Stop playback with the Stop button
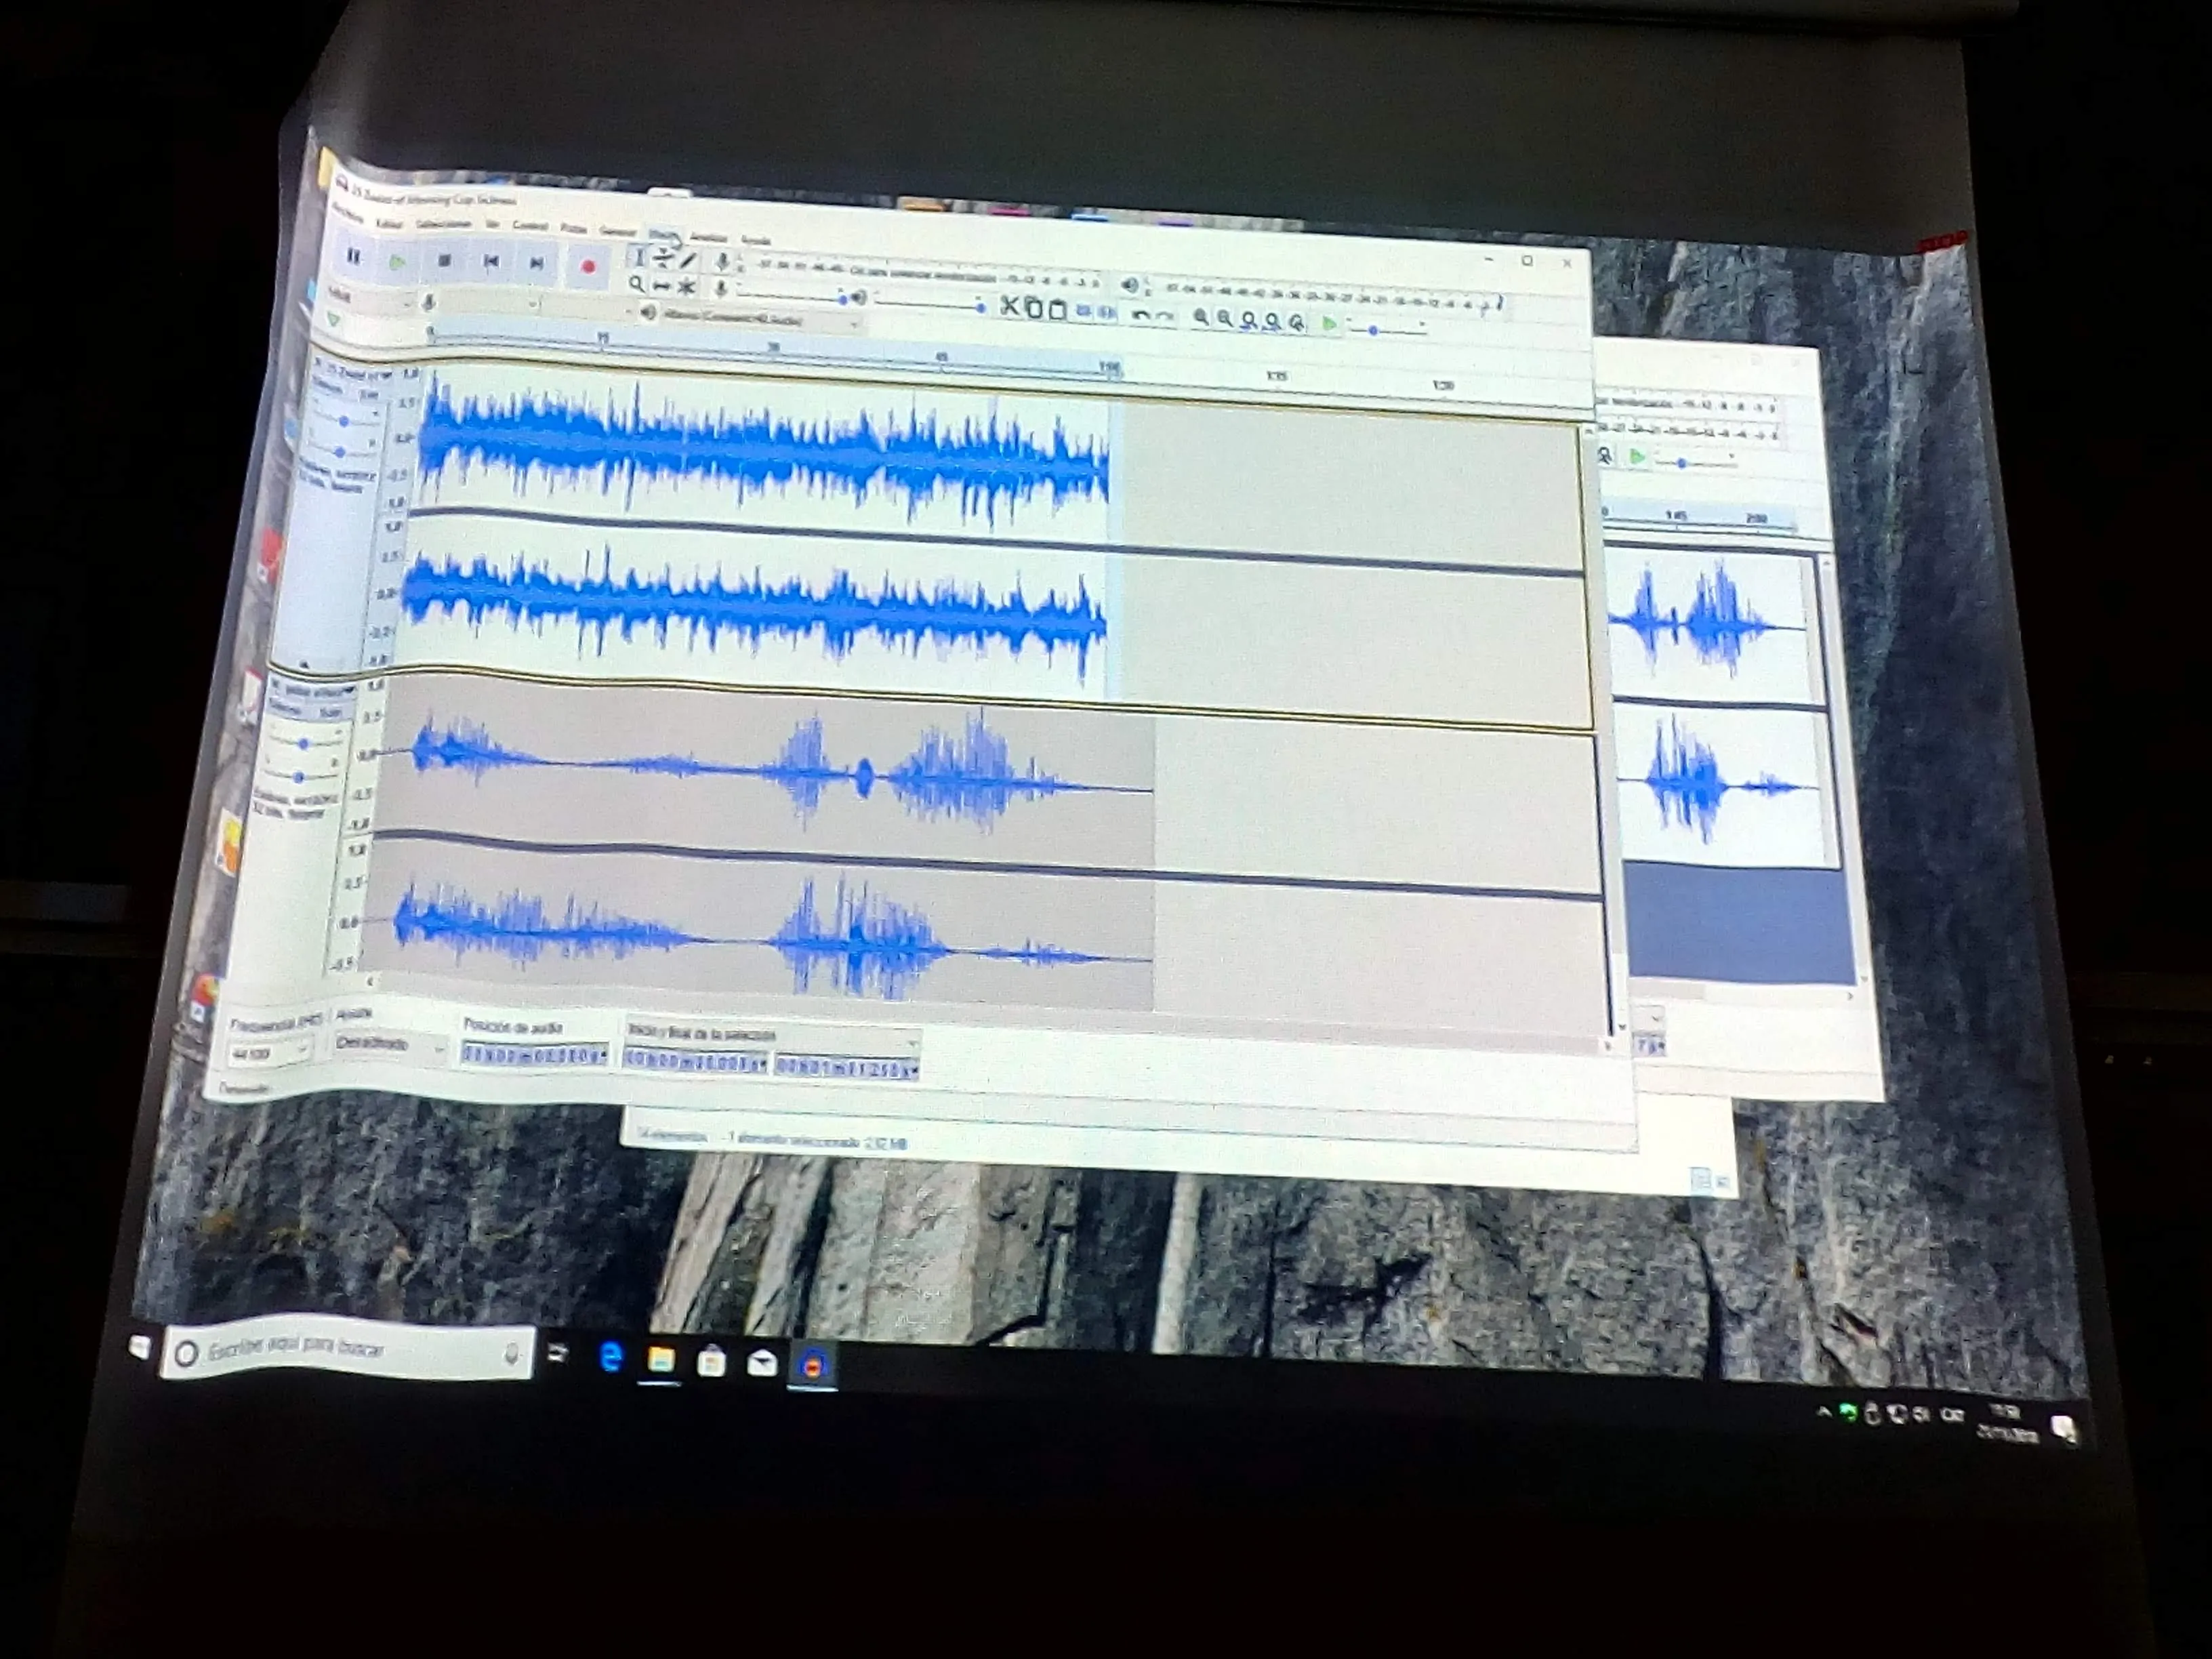The image size is (2212, 1659). (445, 262)
